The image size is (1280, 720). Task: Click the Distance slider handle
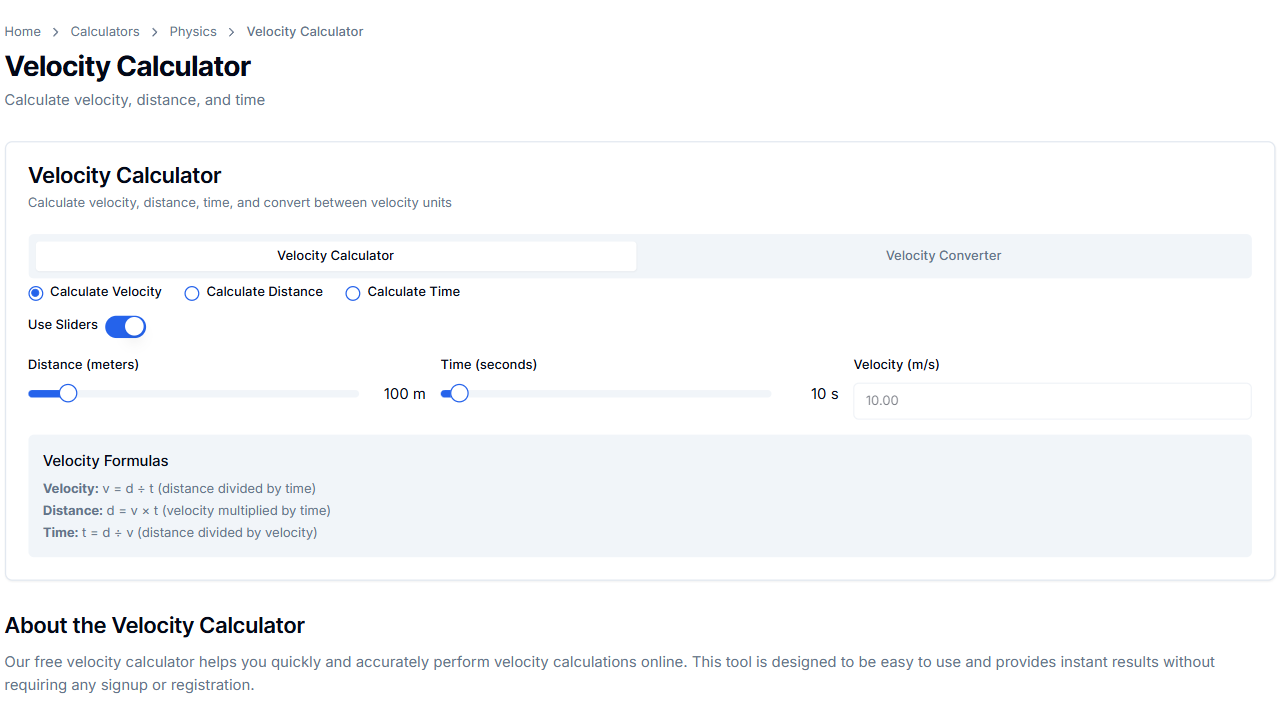[x=68, y=394]
